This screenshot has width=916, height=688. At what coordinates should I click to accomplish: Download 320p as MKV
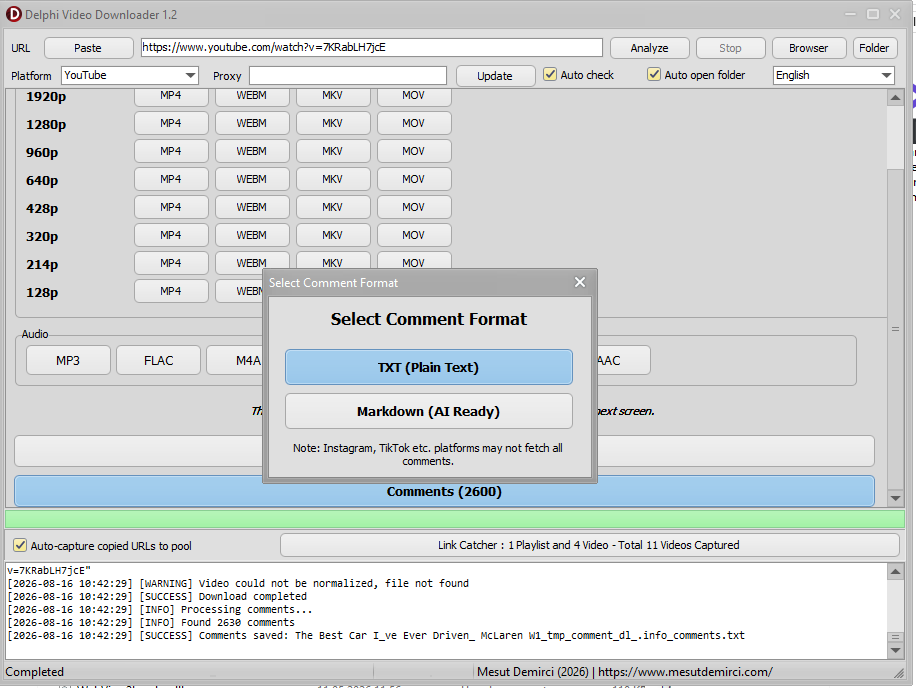(333, 235)
